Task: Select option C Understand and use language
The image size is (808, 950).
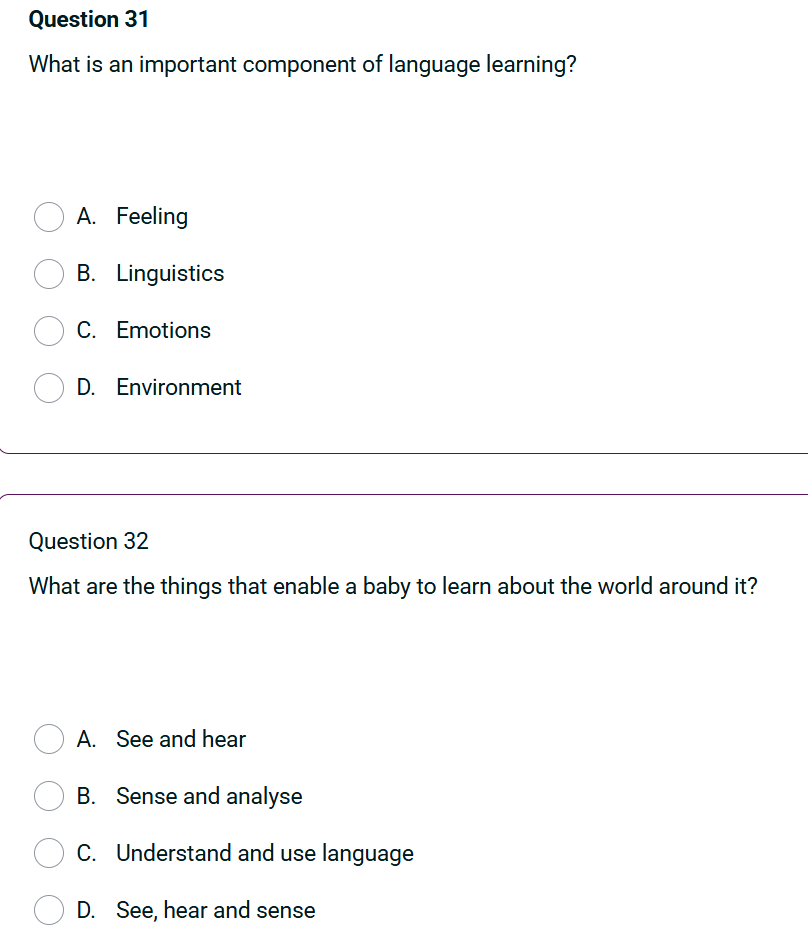Action: (x=48, y=853)
